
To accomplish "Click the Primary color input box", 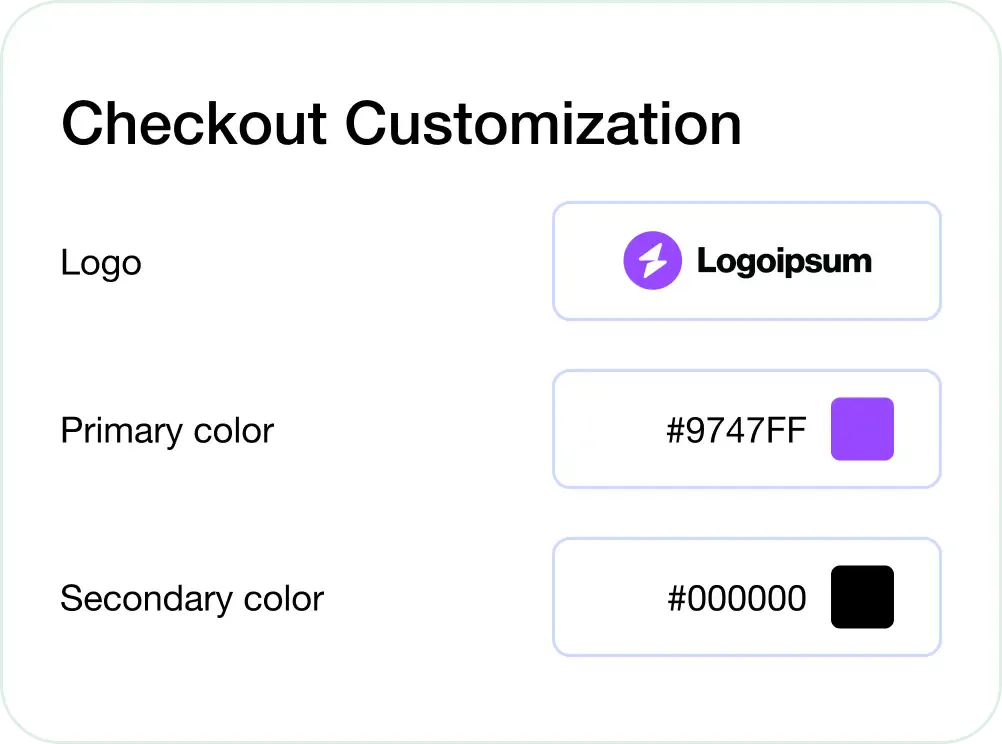I will (x=746, y=429).
